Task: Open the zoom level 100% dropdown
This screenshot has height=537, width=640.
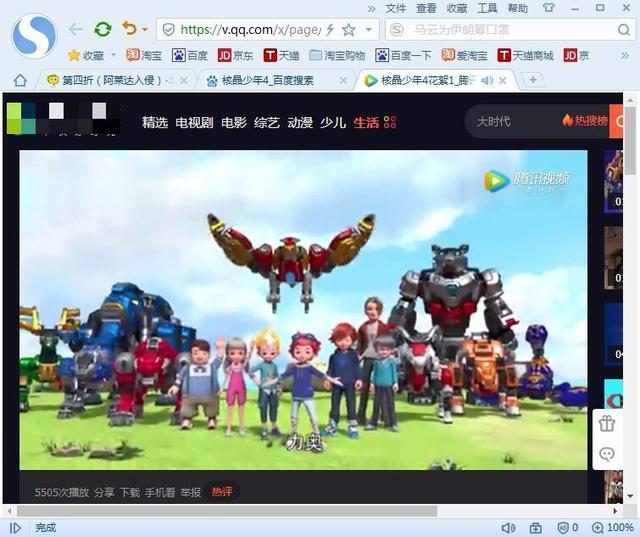Action: pyautogui.click(x=614, y=527)
